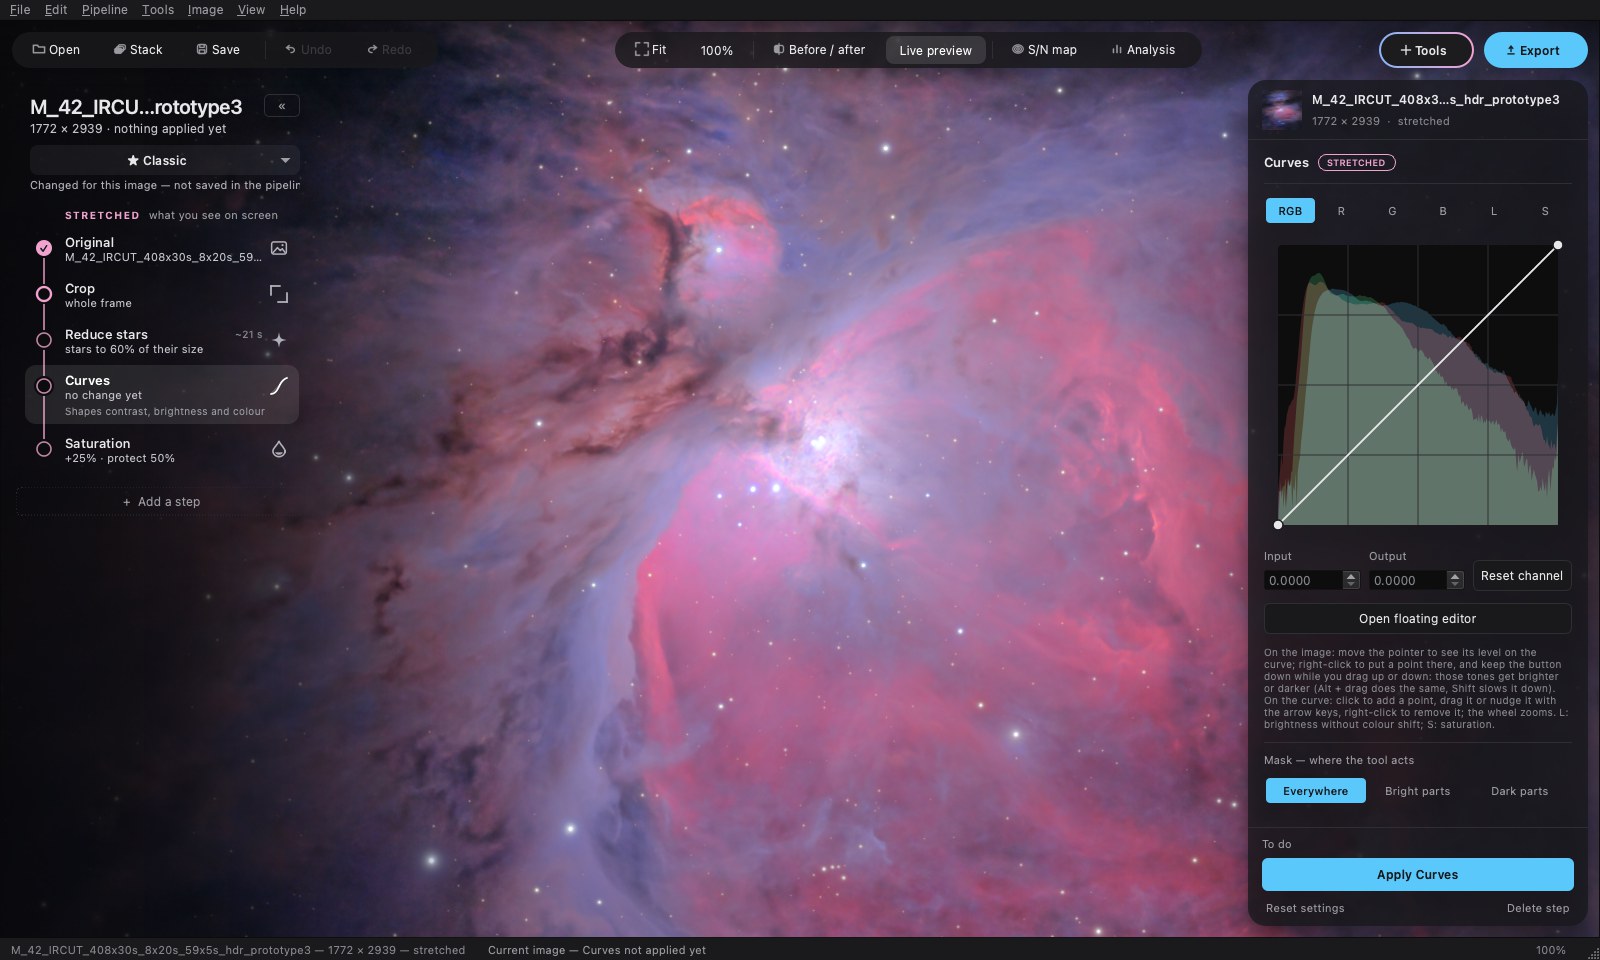Click Delete step link

point(1537,908)
